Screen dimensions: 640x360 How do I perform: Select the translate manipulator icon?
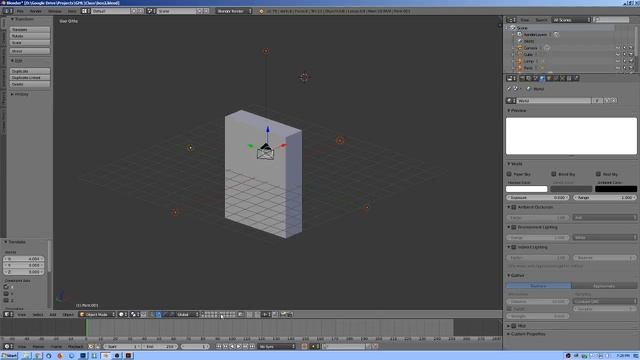pyautogui.click(x=159, y=315)
